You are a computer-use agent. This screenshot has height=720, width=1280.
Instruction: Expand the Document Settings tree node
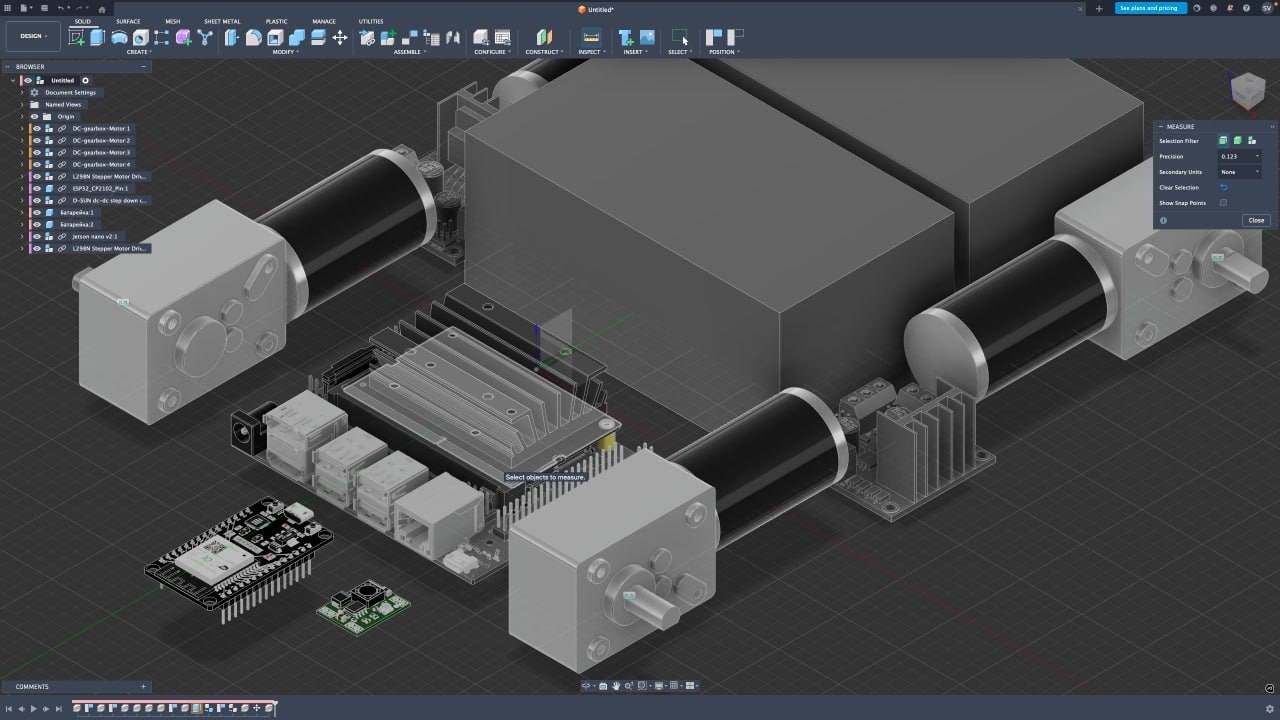tap(22, 93)
